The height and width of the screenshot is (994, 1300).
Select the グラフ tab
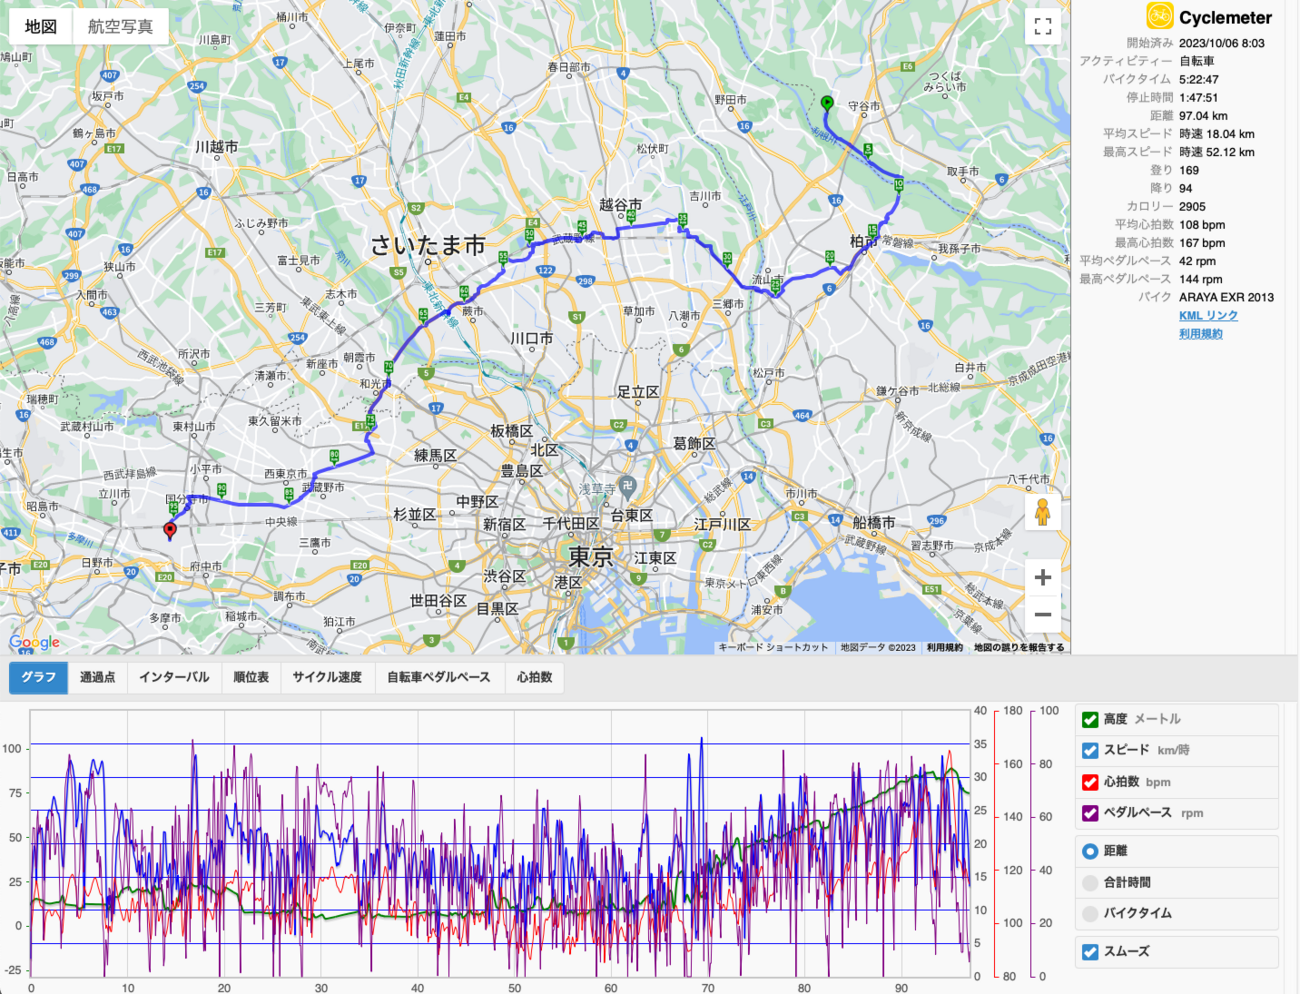[38, 677]
